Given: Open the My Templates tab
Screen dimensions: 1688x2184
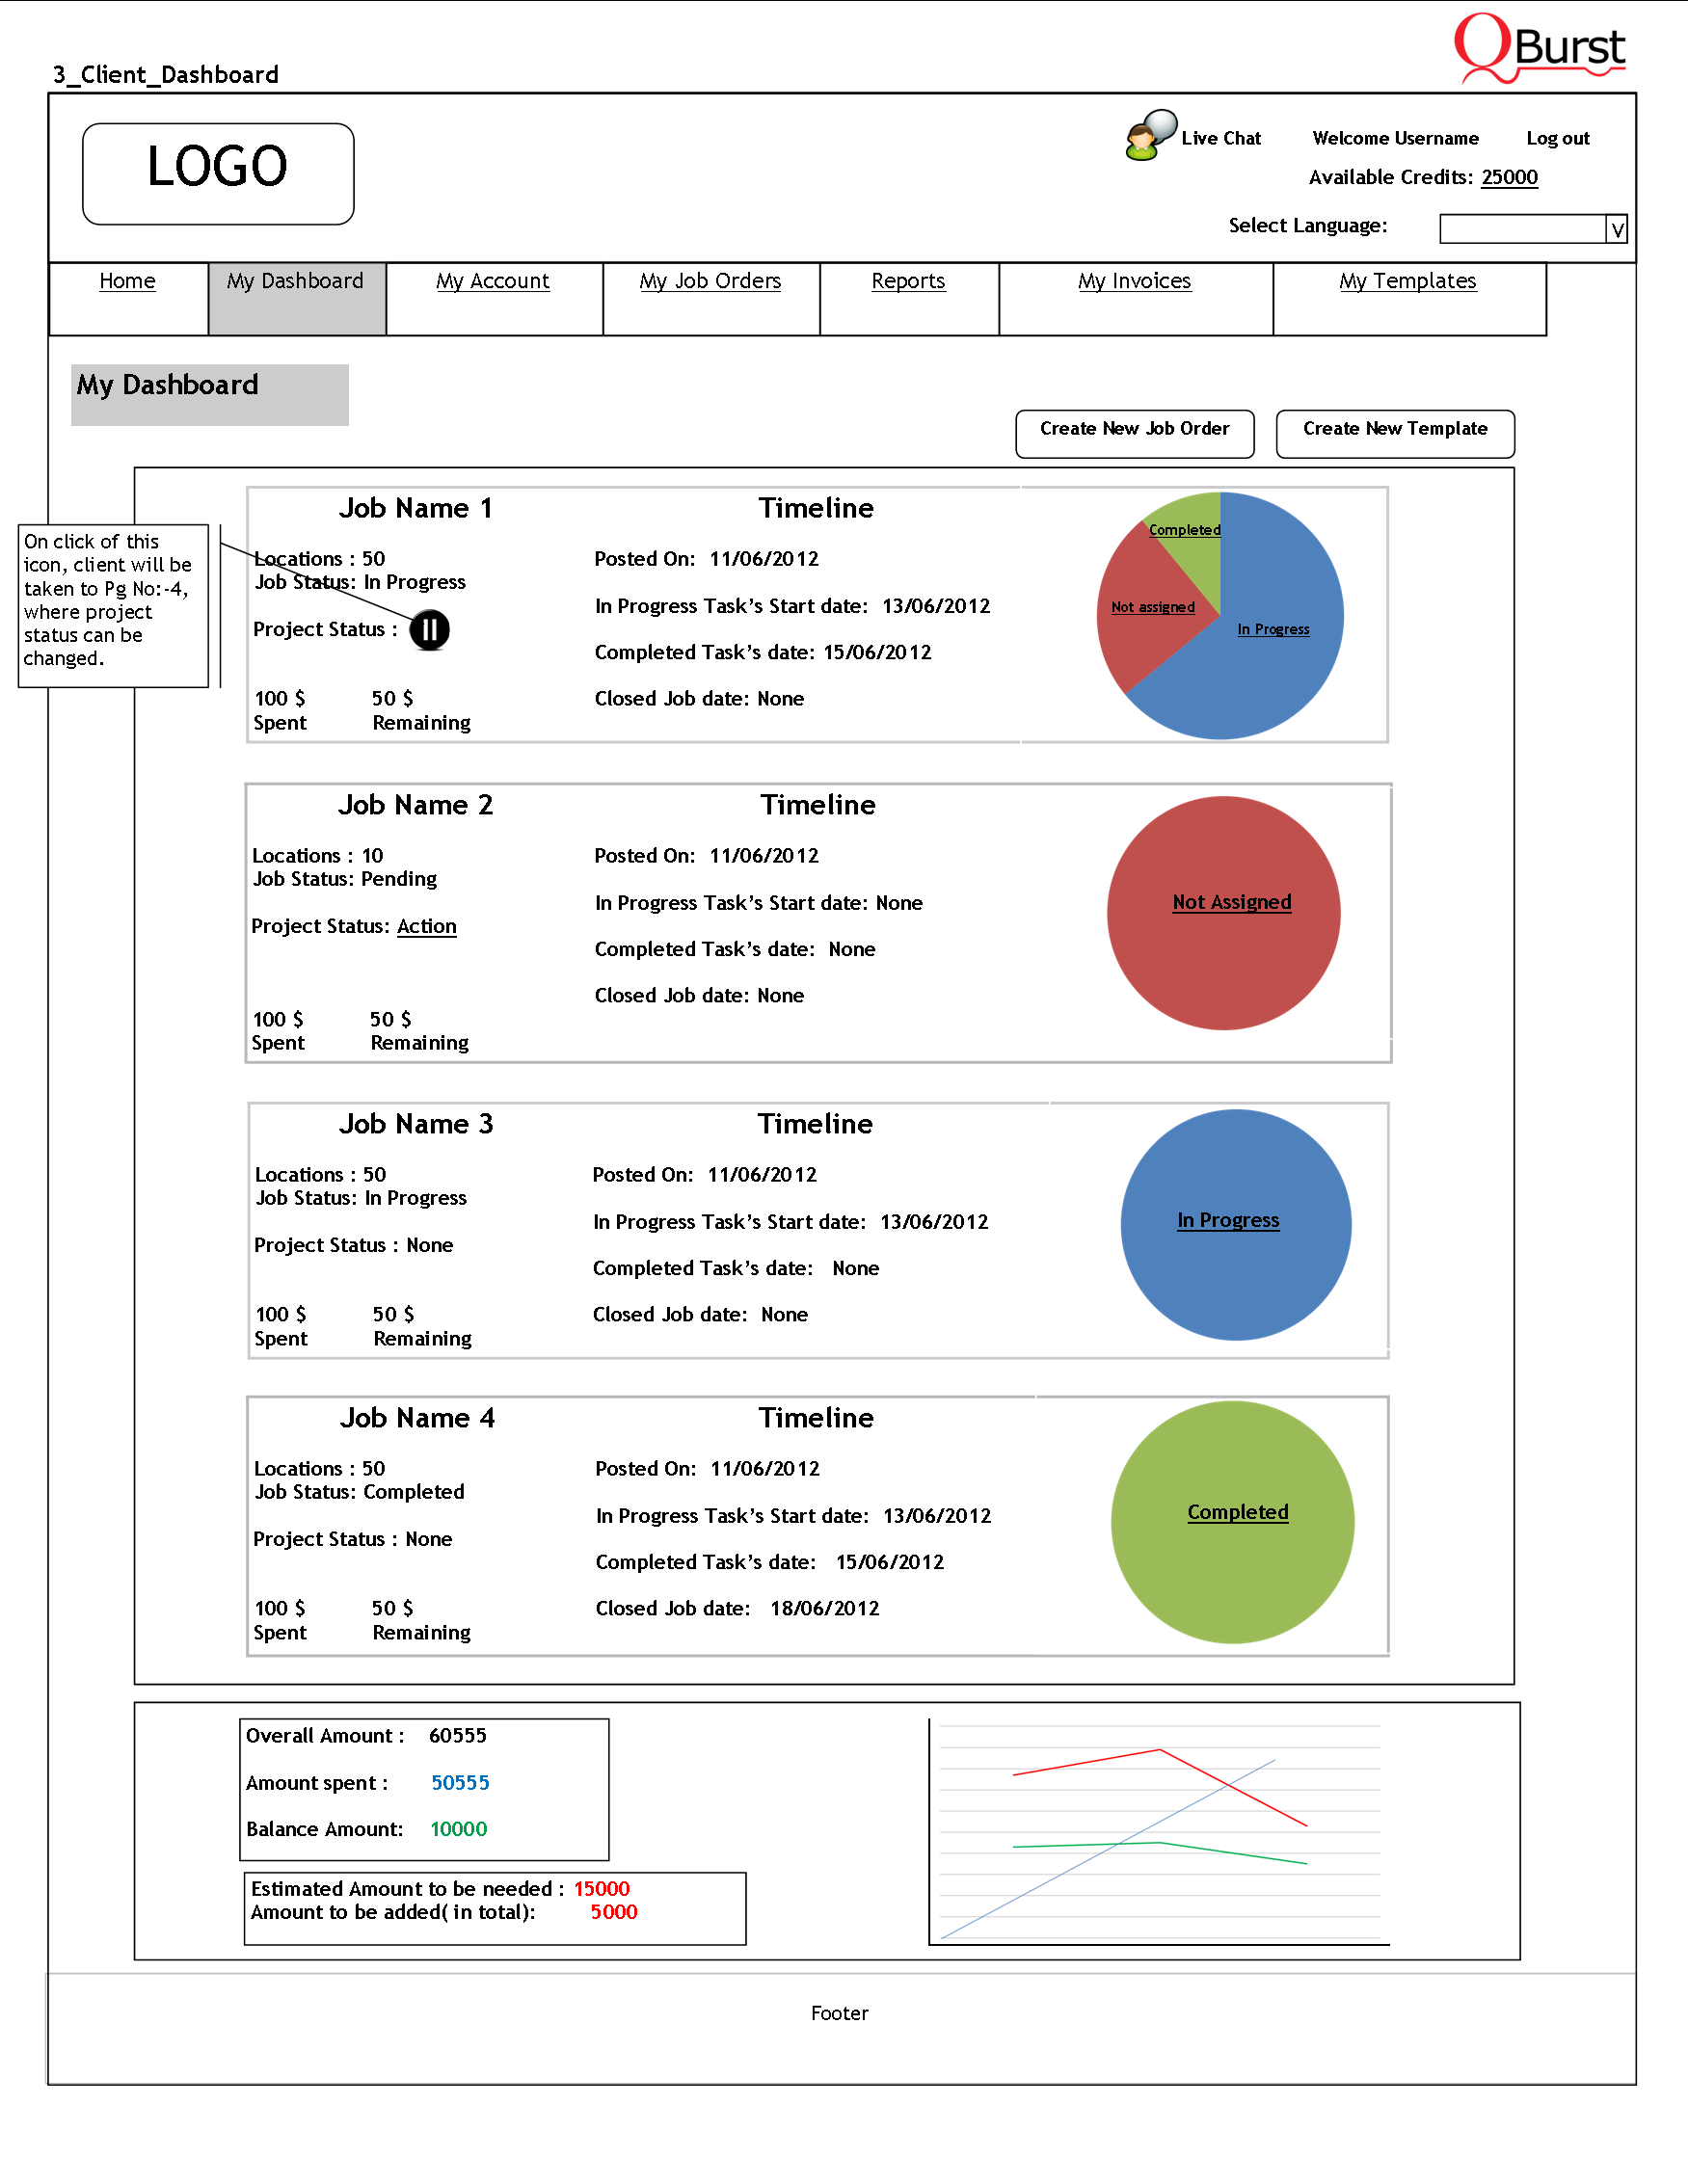Looking at the screenshot, I should (1407, 282).
